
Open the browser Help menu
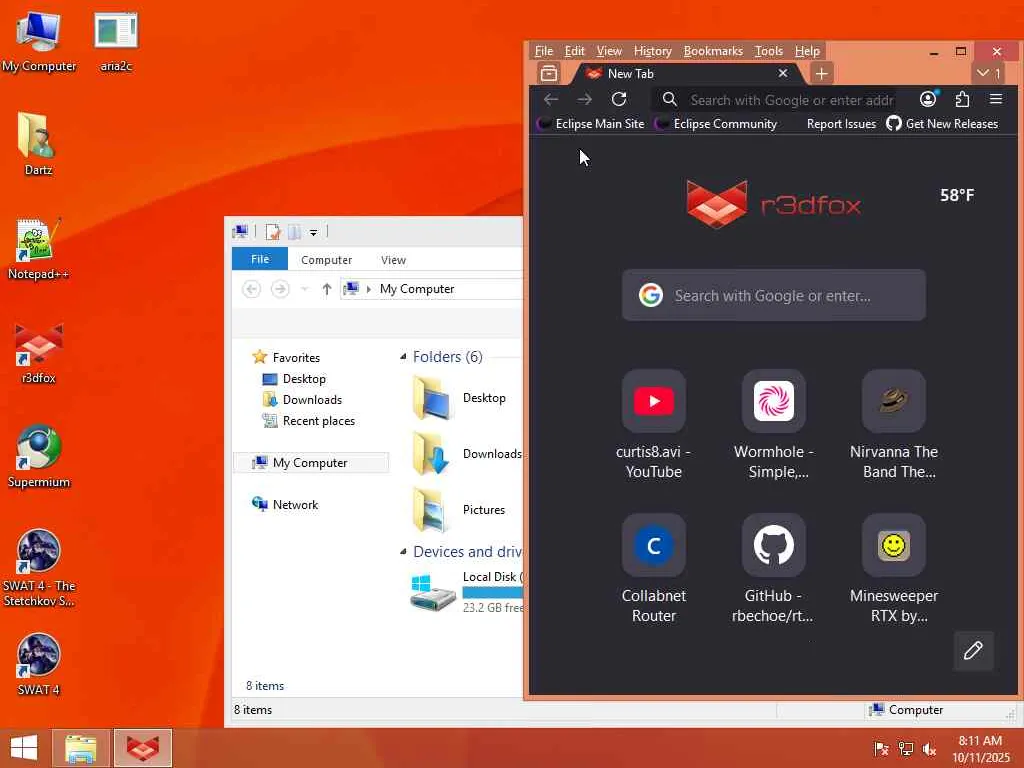[x=807, y=51]
